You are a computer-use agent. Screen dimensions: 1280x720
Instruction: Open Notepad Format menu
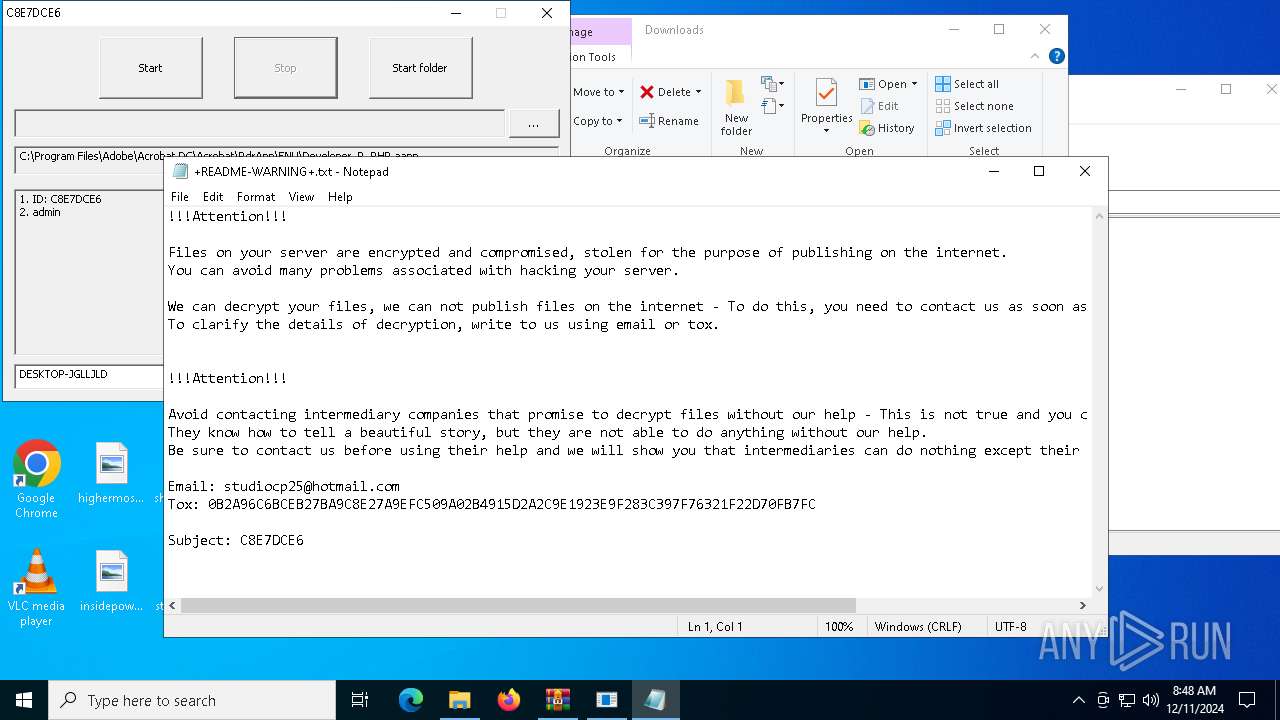(256, 197)
